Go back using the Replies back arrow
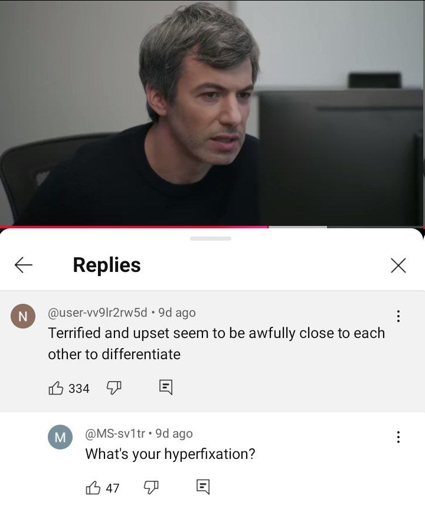This screenshot has height=512, width=425. point(24,265)
